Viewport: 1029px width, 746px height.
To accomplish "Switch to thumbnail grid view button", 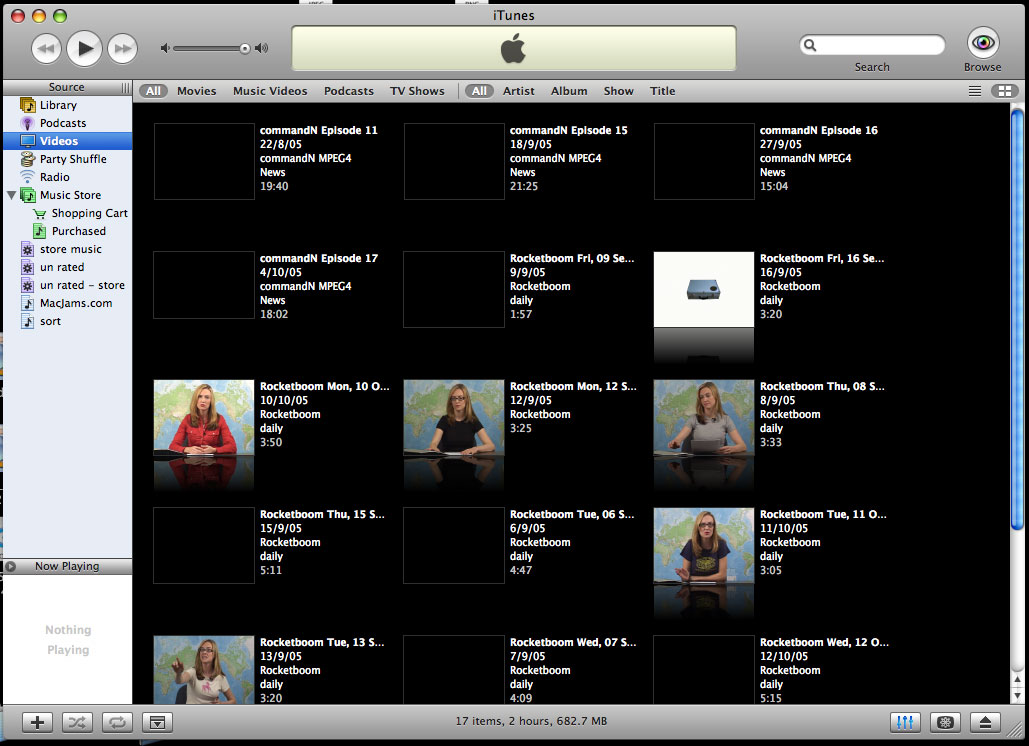I will coord(1005,91).
